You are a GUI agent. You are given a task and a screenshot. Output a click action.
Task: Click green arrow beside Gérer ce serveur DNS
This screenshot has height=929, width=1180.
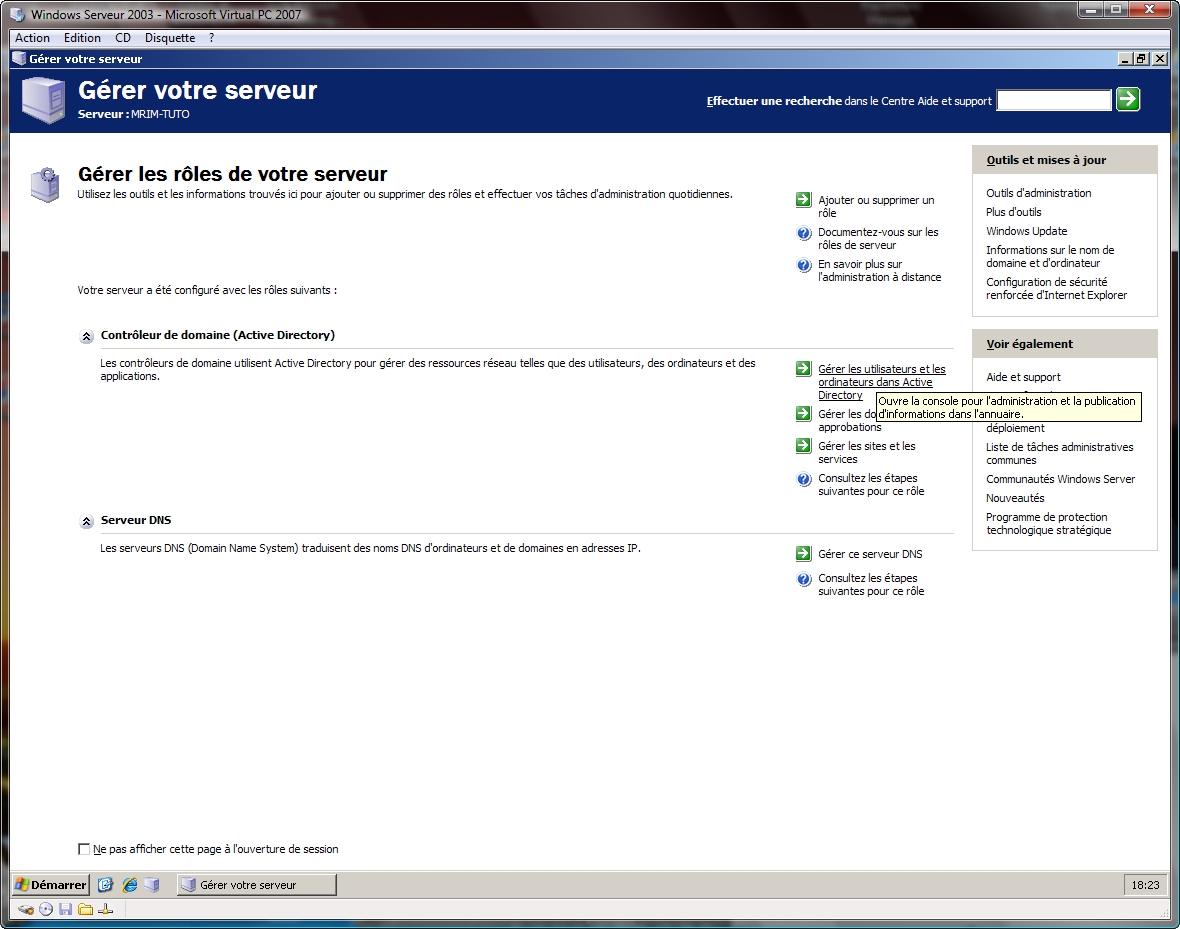point(804,554)
